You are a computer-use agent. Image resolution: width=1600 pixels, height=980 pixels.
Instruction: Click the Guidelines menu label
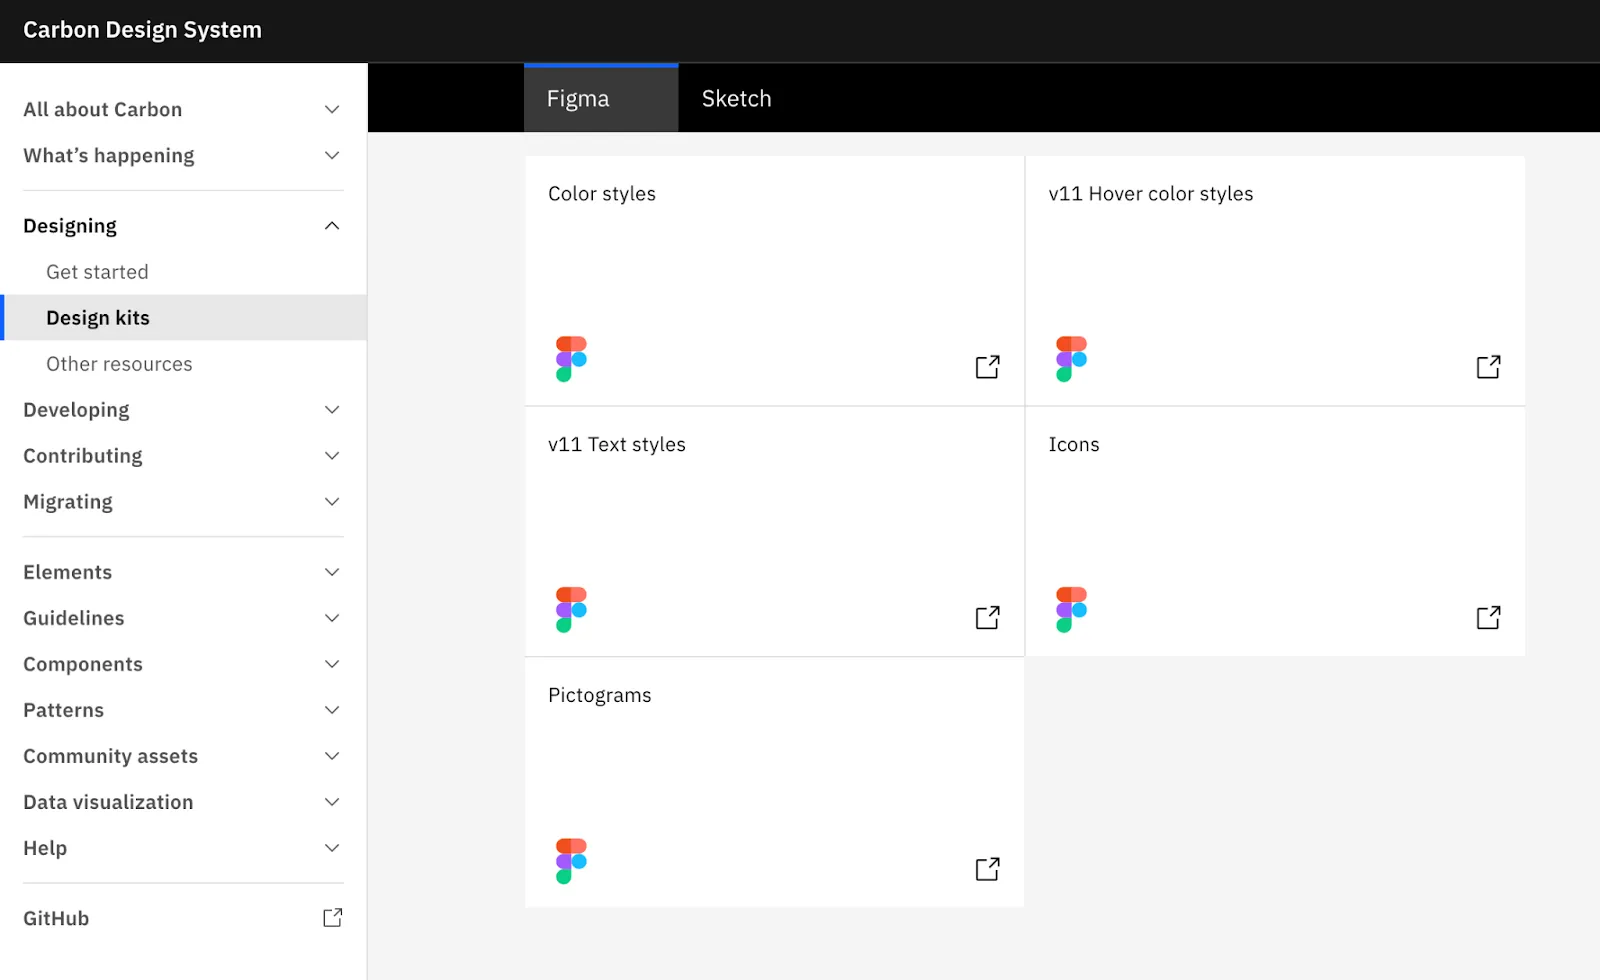[74, 618]
